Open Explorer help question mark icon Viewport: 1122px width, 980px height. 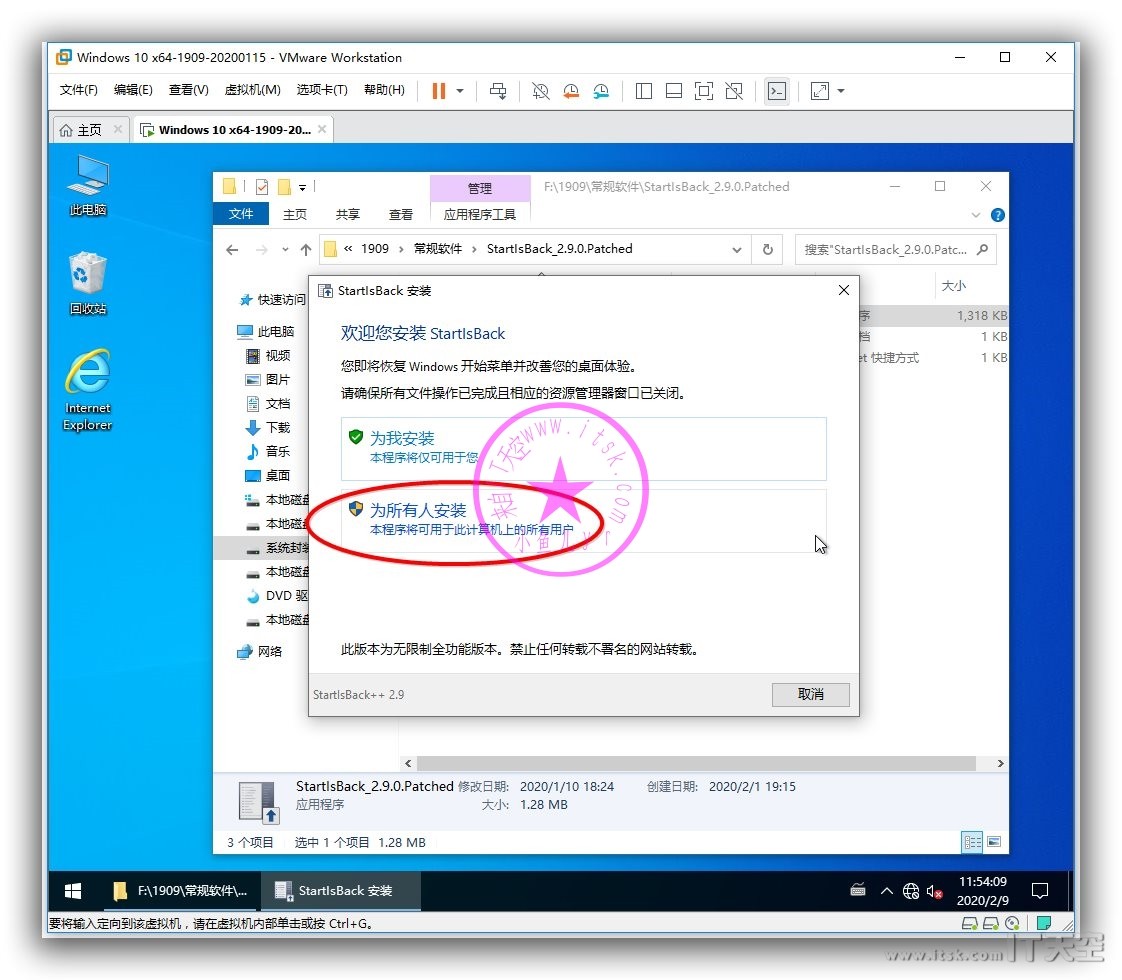997,215
